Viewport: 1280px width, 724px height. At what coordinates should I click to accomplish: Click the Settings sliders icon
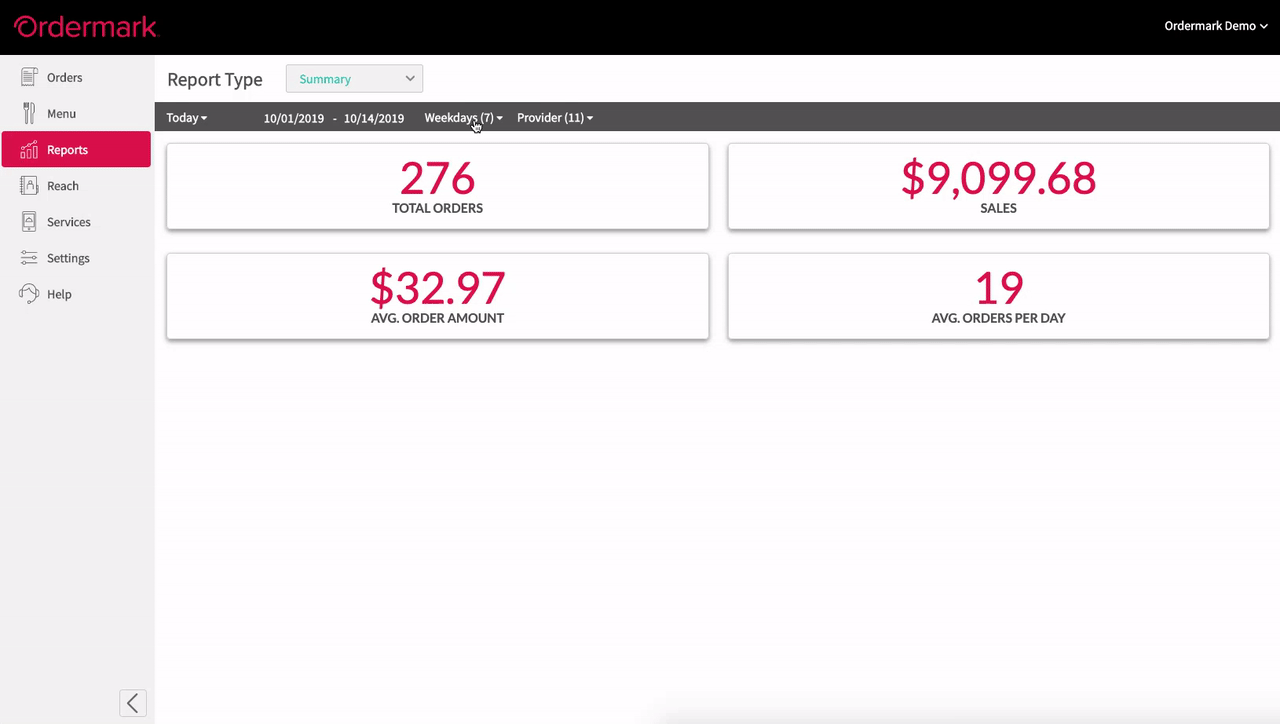tap(29, 258)
